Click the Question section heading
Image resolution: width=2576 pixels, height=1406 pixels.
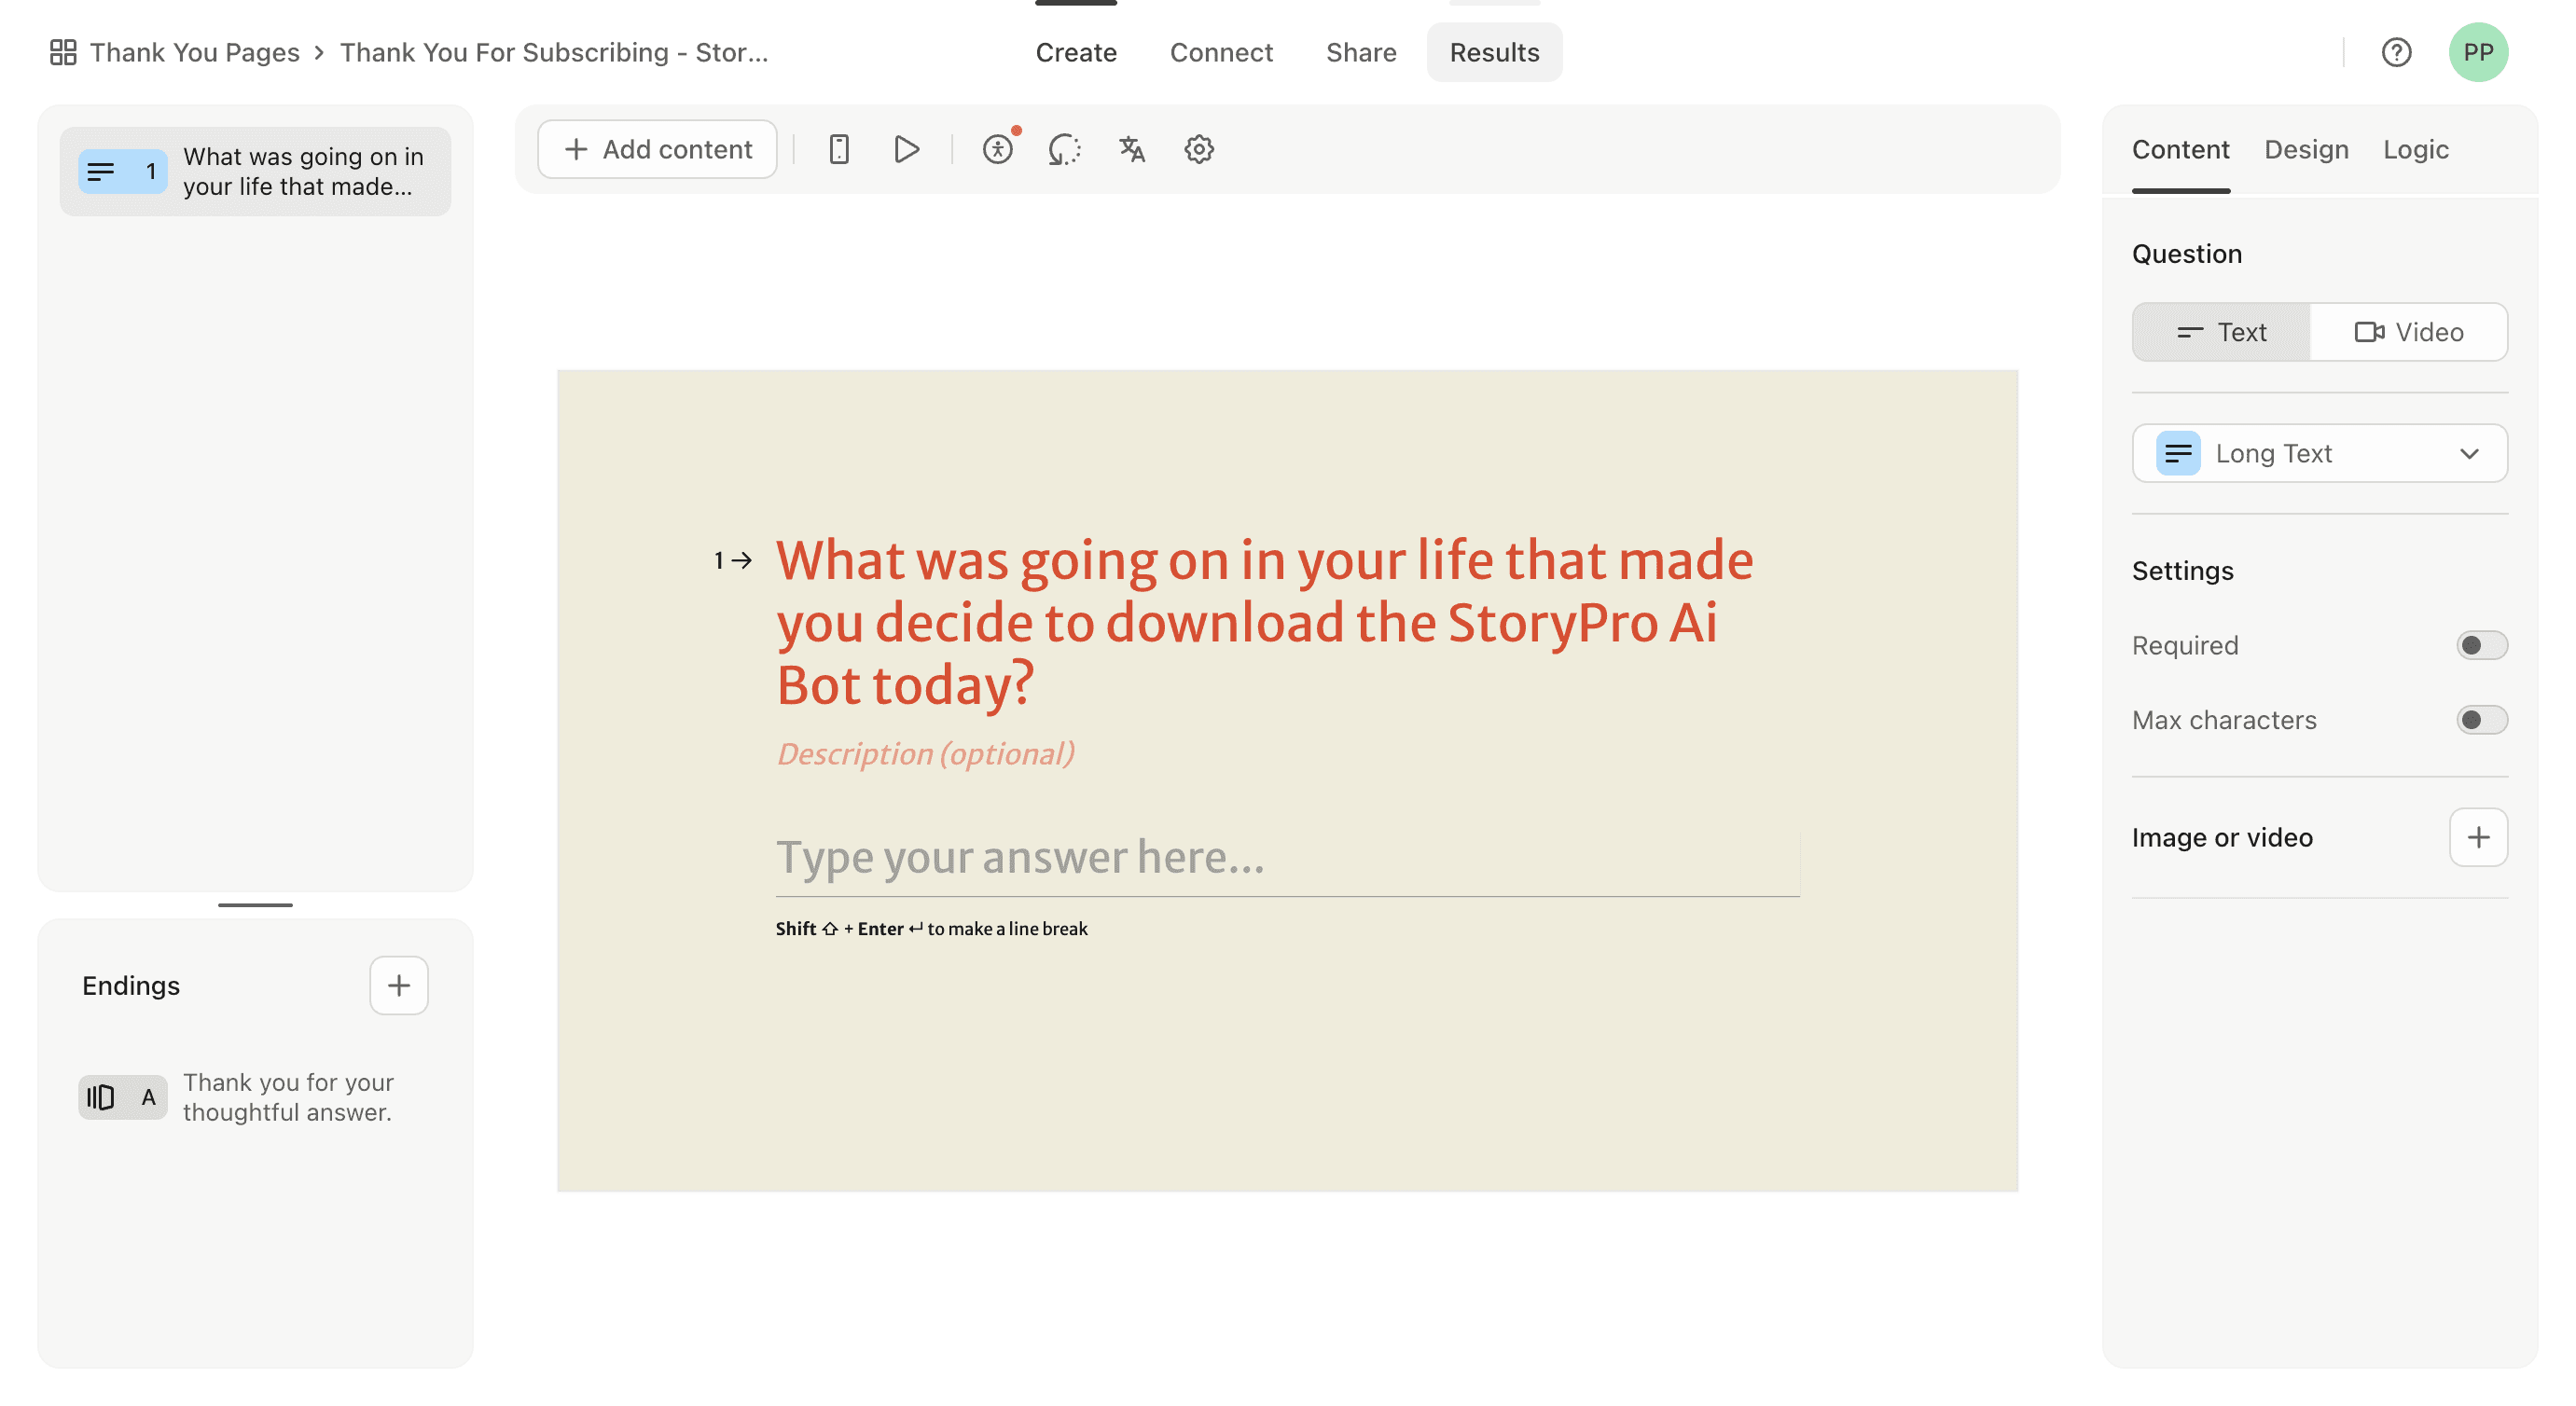[2186, 253]
